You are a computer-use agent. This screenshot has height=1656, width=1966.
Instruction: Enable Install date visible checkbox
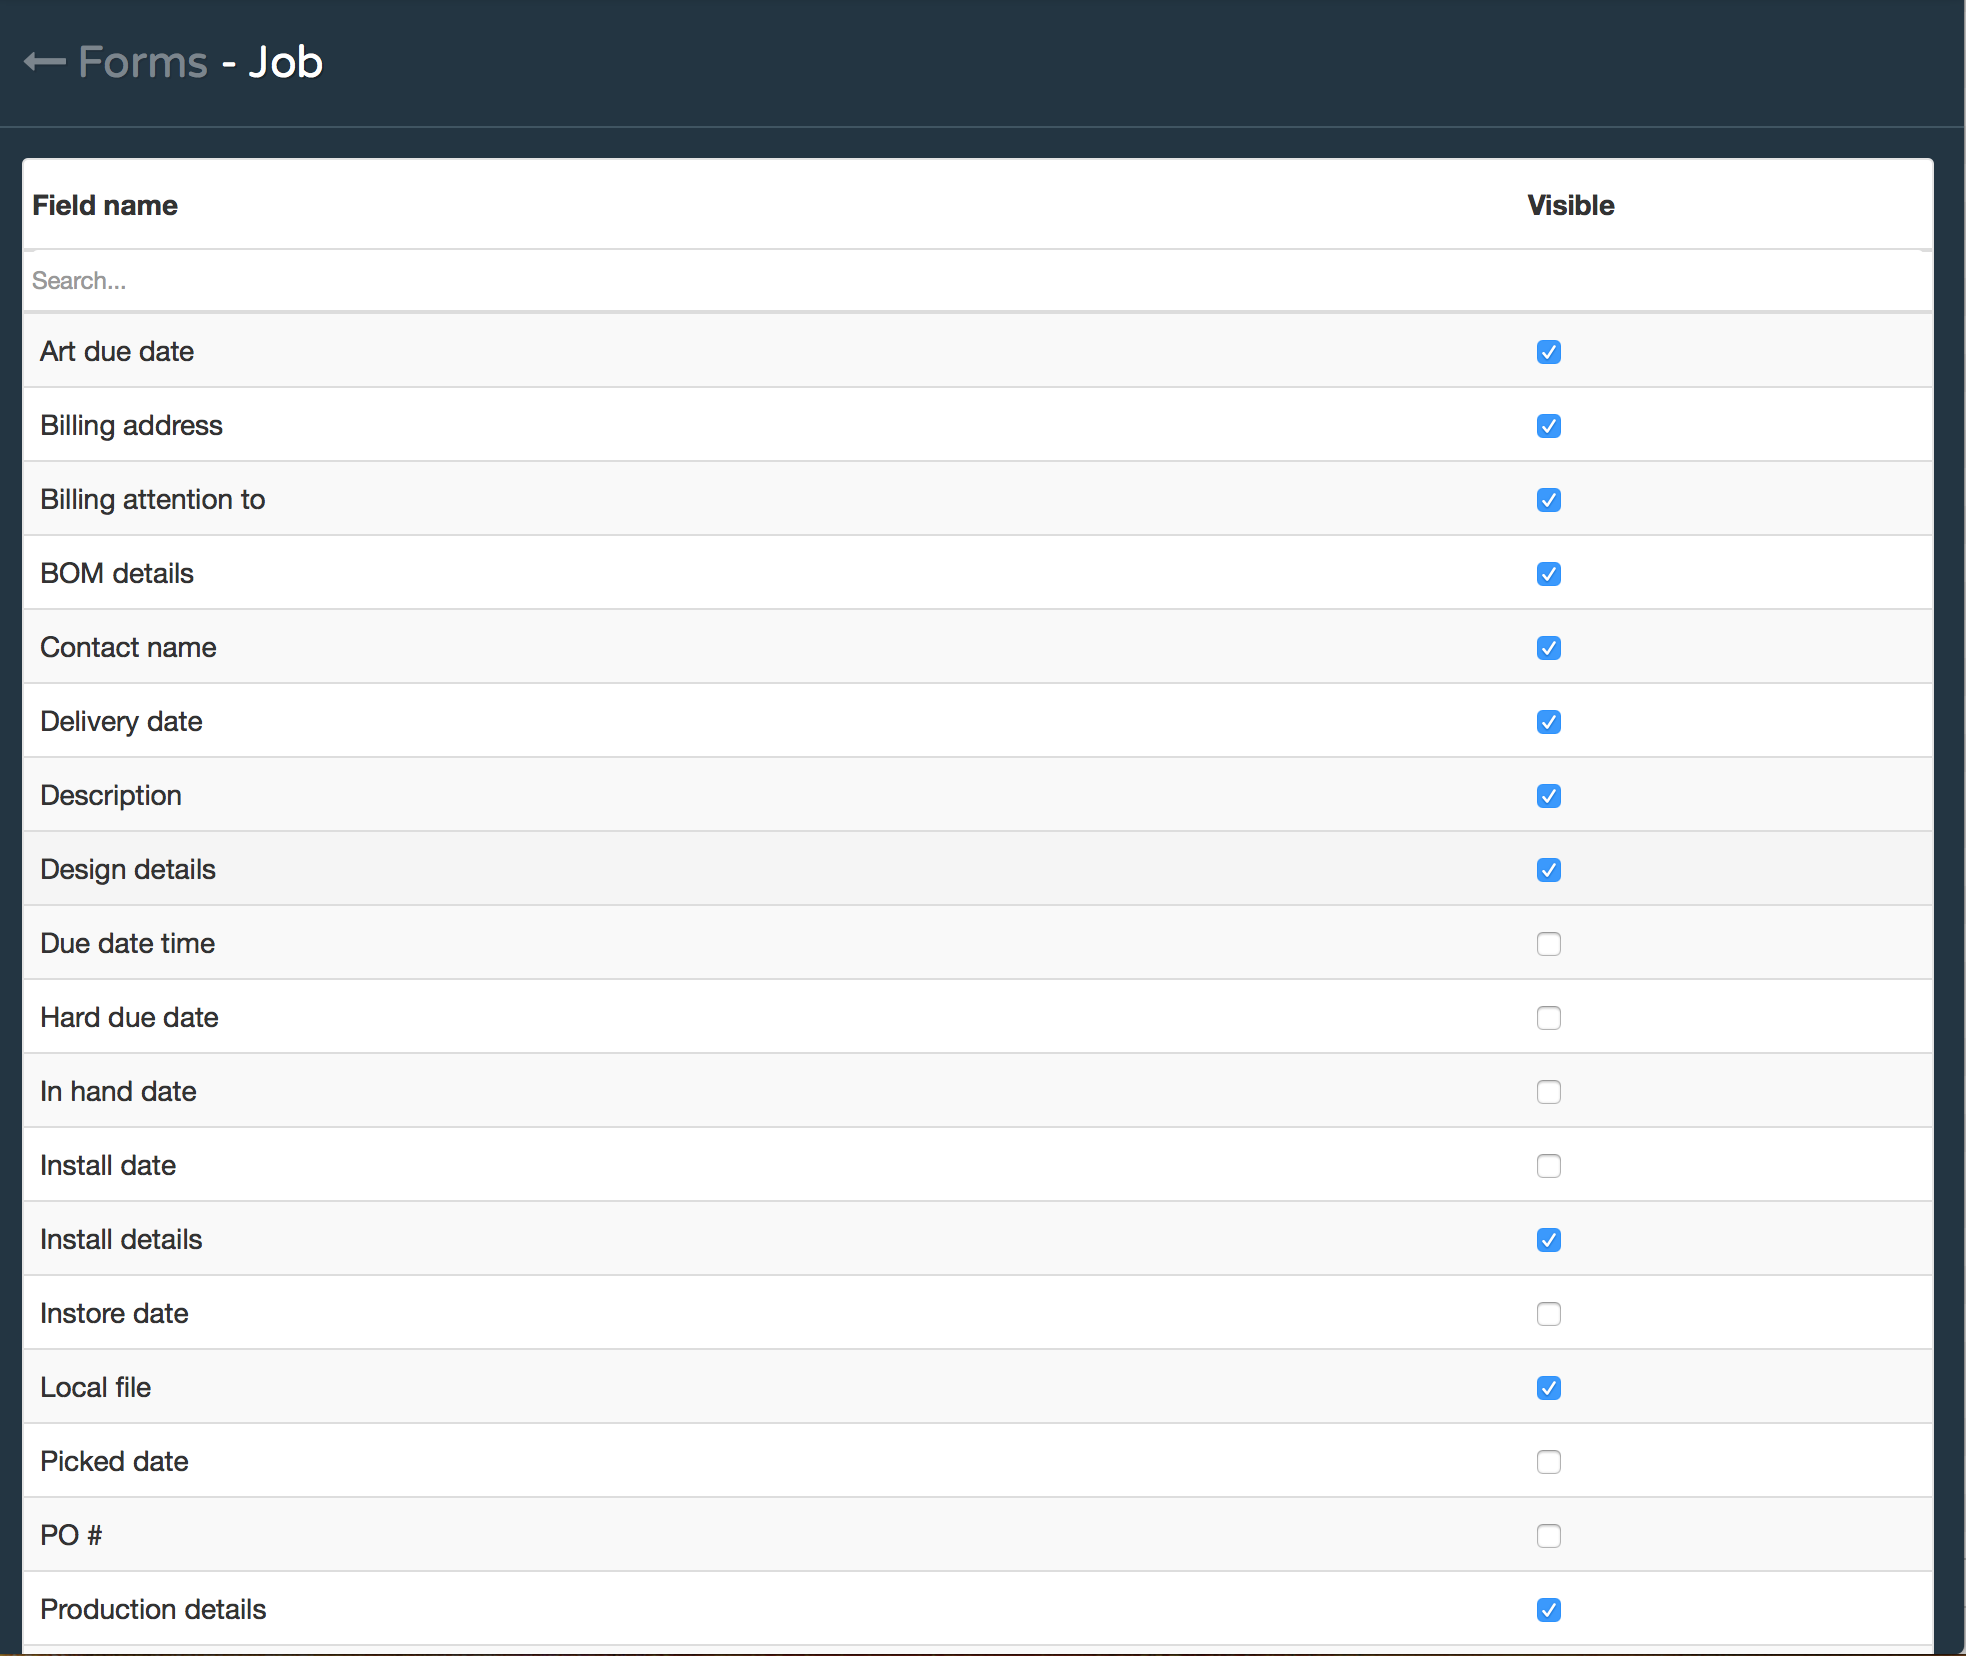[1548, 1166]
